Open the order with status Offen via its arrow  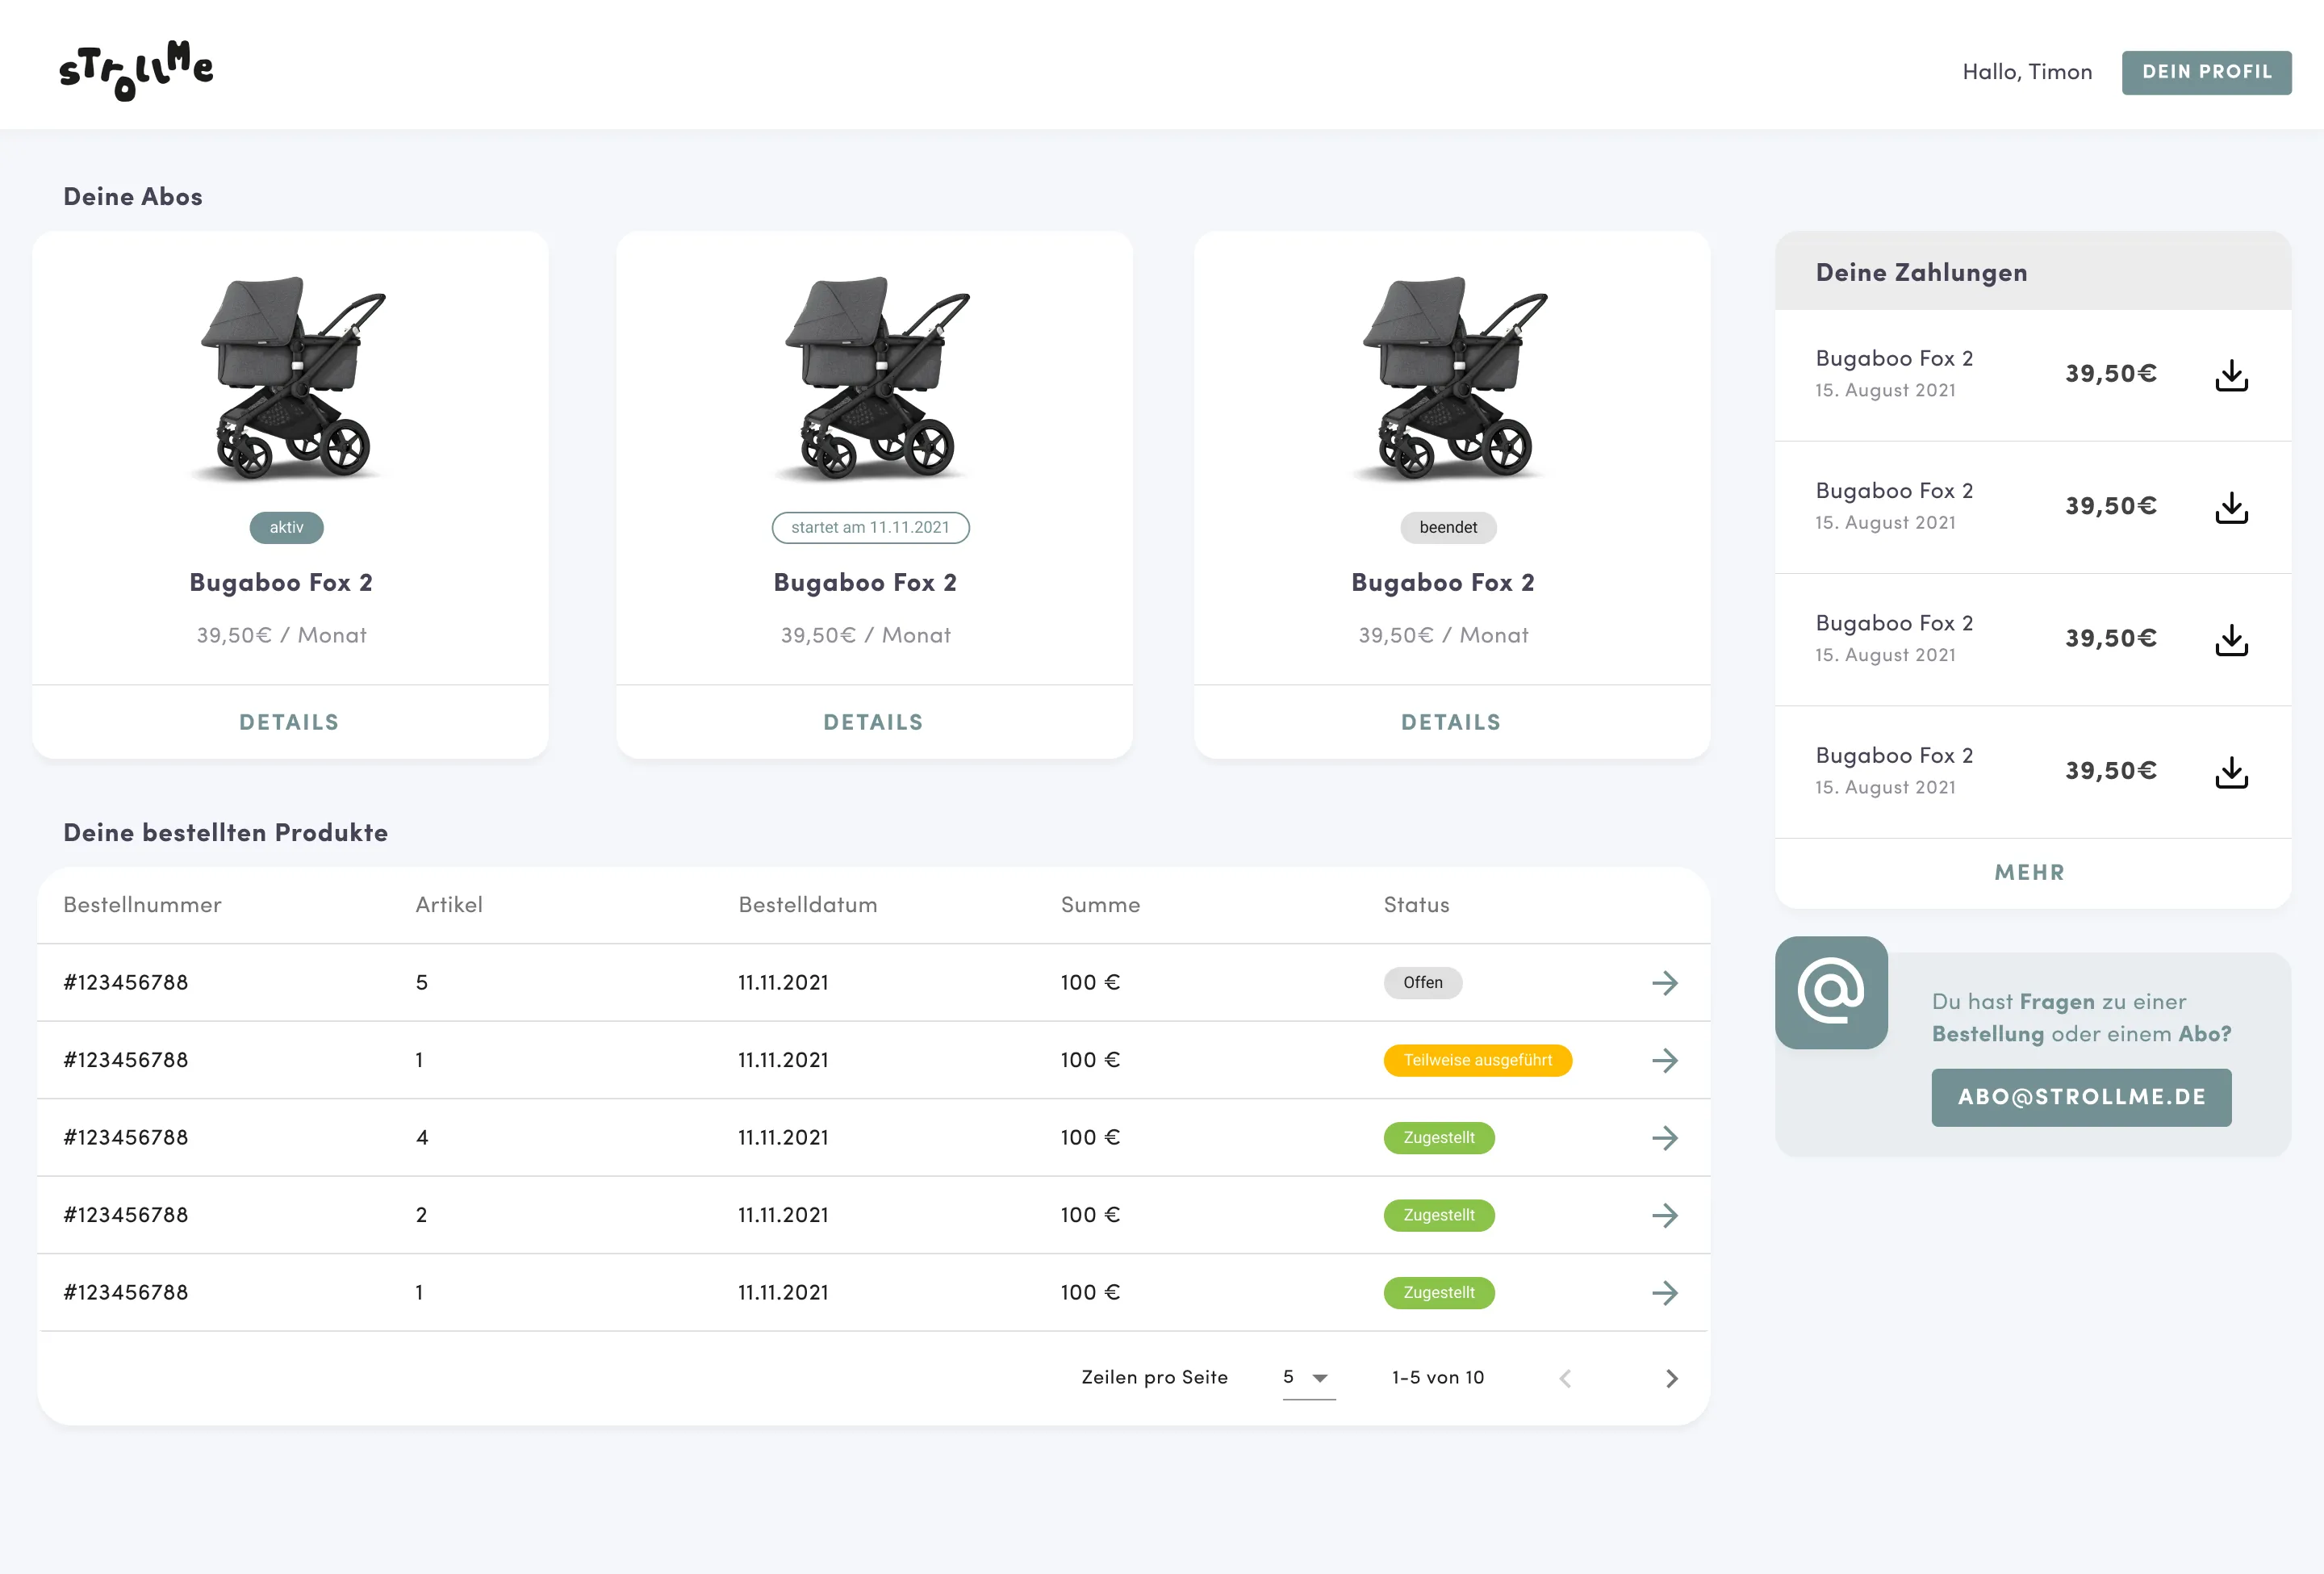1665,983
